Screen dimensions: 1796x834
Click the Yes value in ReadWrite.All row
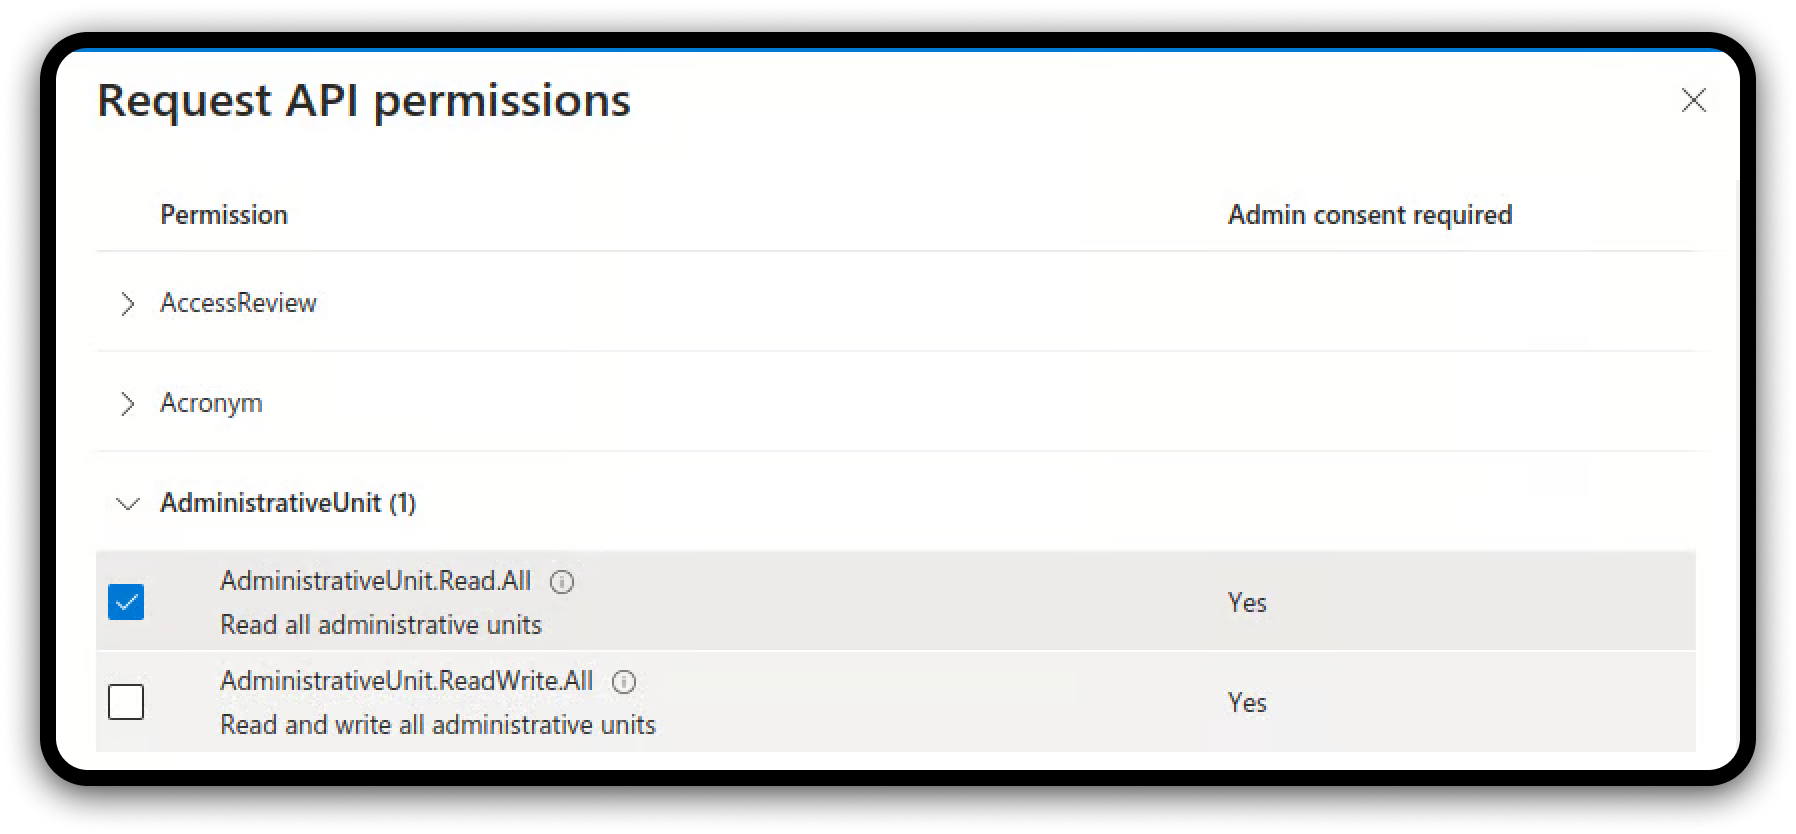pyautogui.click(x=1247, y=703)
